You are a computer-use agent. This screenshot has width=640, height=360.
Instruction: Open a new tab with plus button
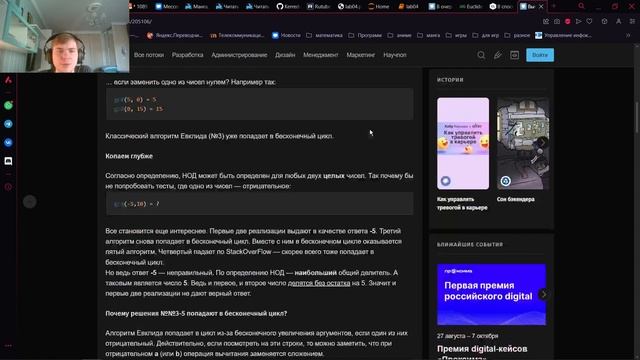point(554,6)
